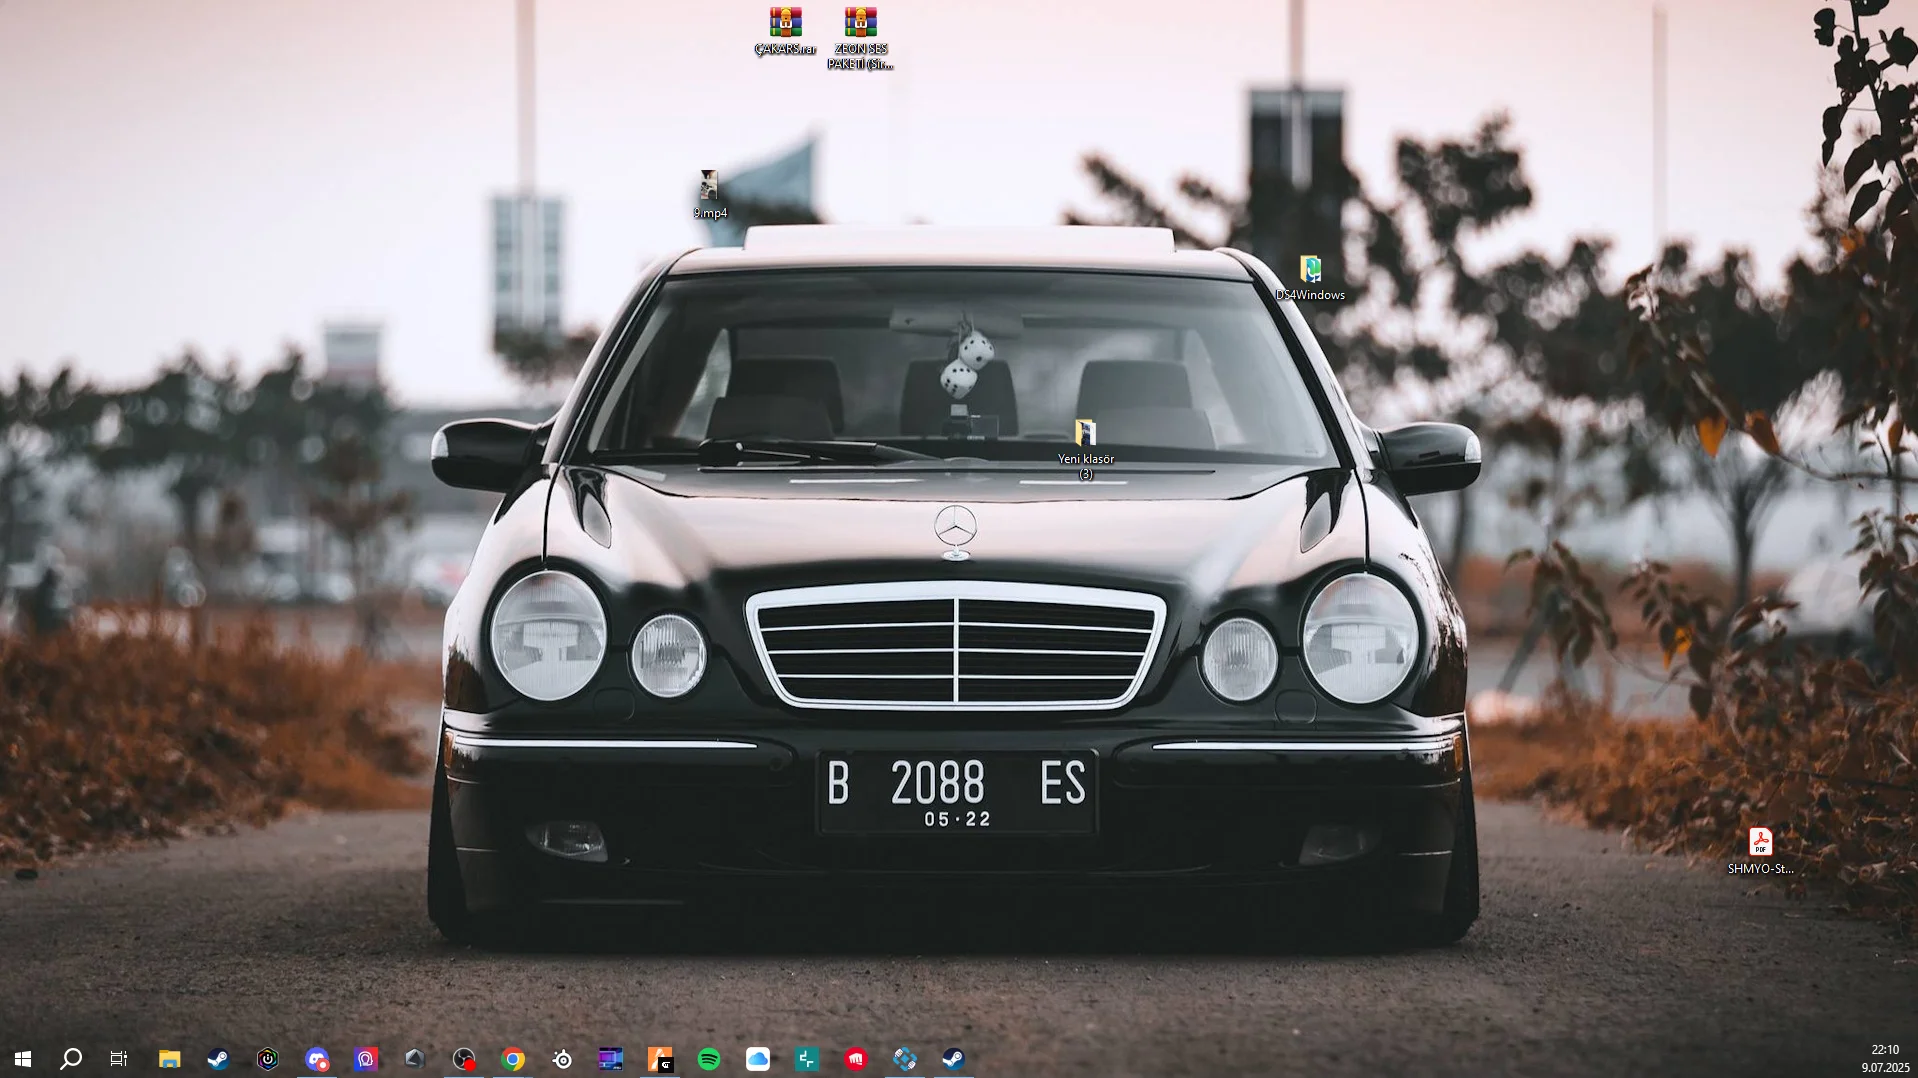
Task: Click the clock showing 22:10
Action: point(1884,1050)
